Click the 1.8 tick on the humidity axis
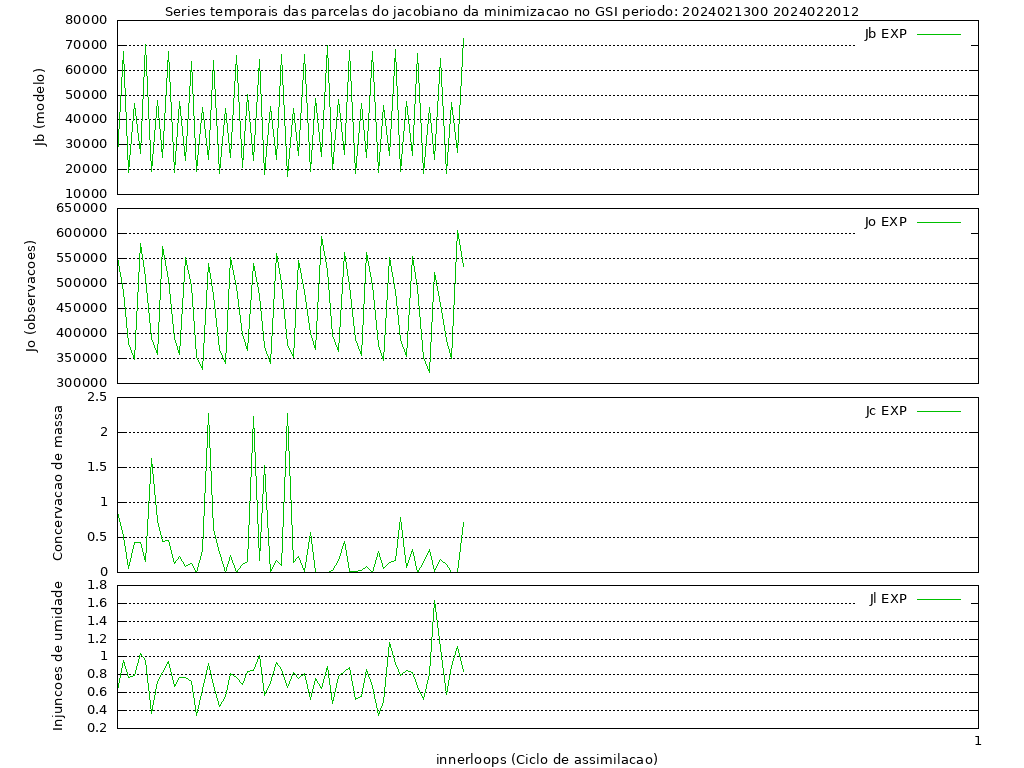 [97, 585]
